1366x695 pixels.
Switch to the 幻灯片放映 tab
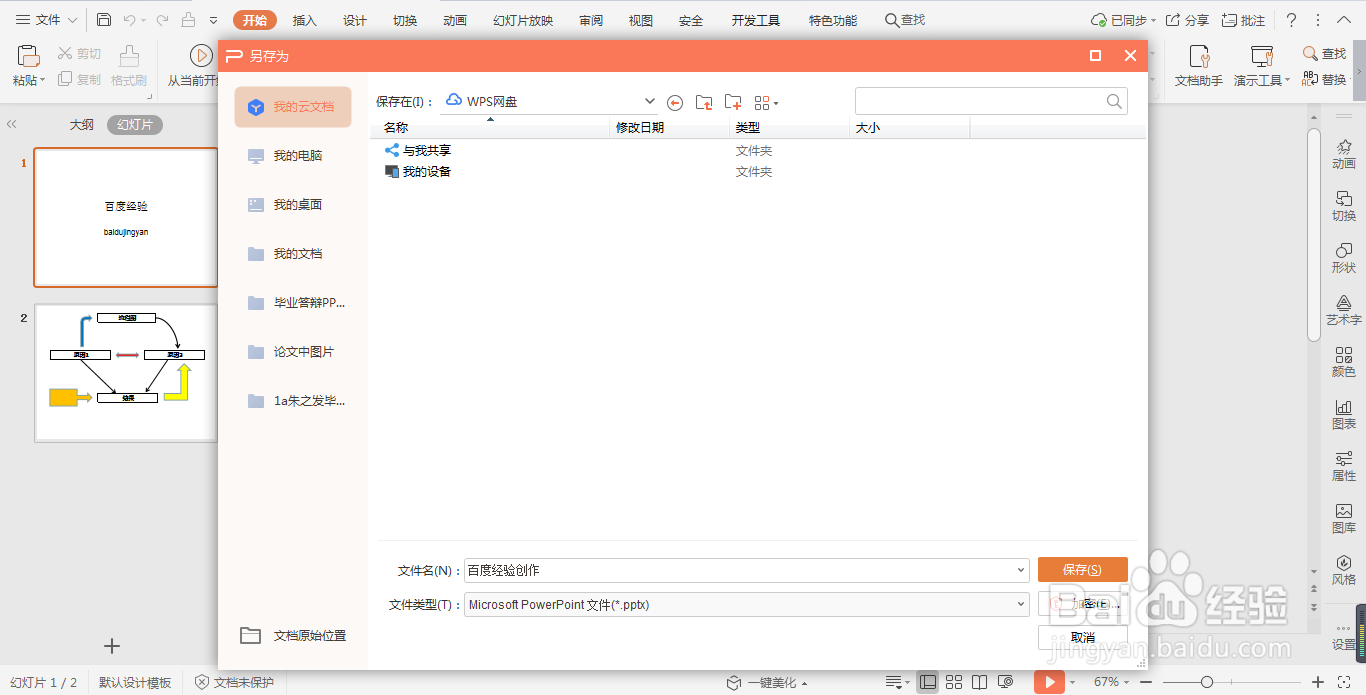coord(523,20)
